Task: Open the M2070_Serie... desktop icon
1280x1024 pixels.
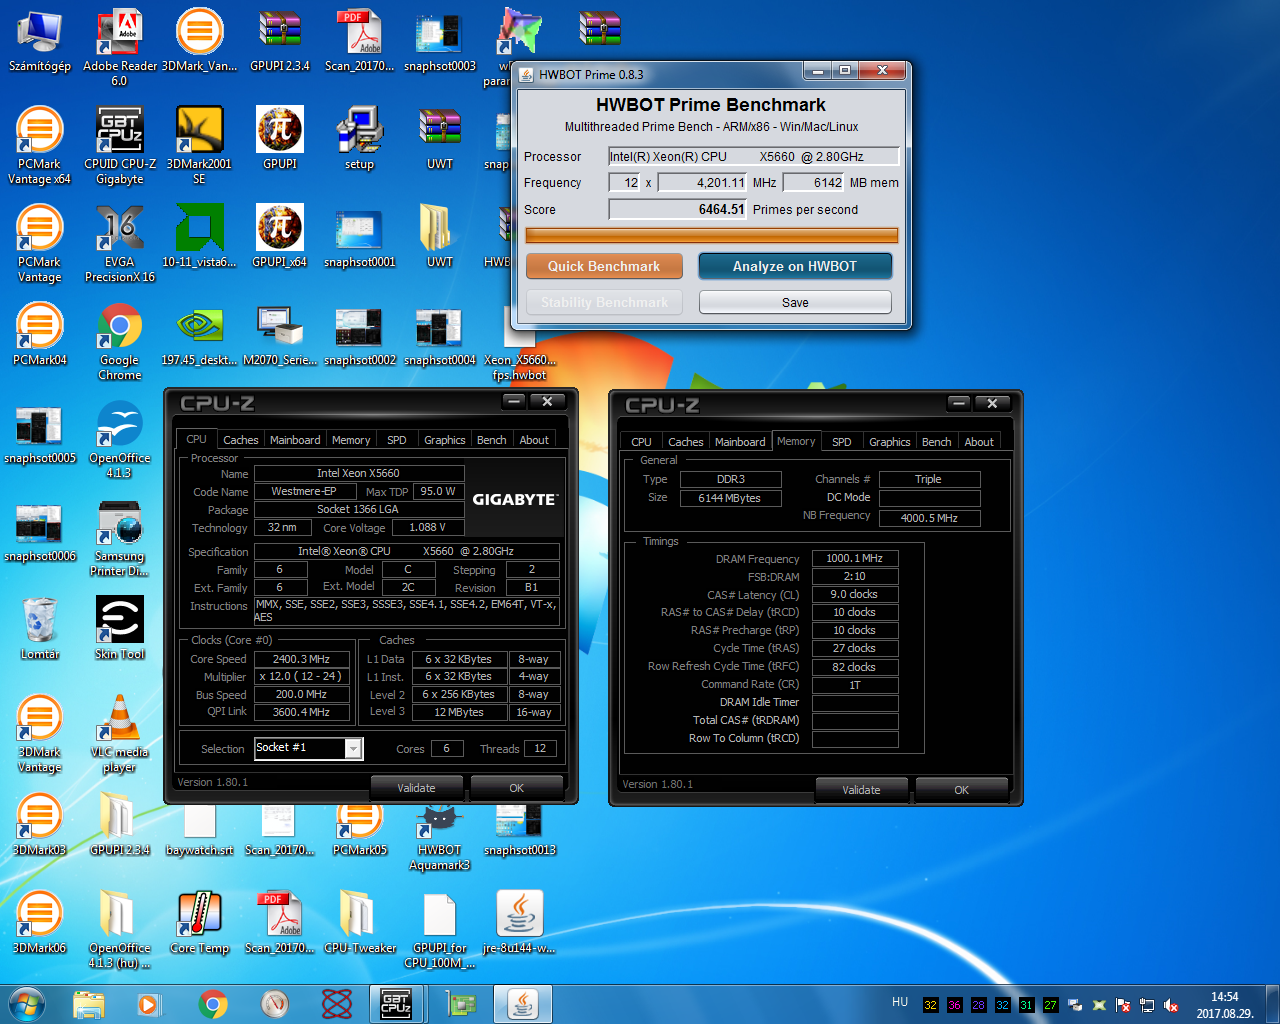Action: (280, 334)
